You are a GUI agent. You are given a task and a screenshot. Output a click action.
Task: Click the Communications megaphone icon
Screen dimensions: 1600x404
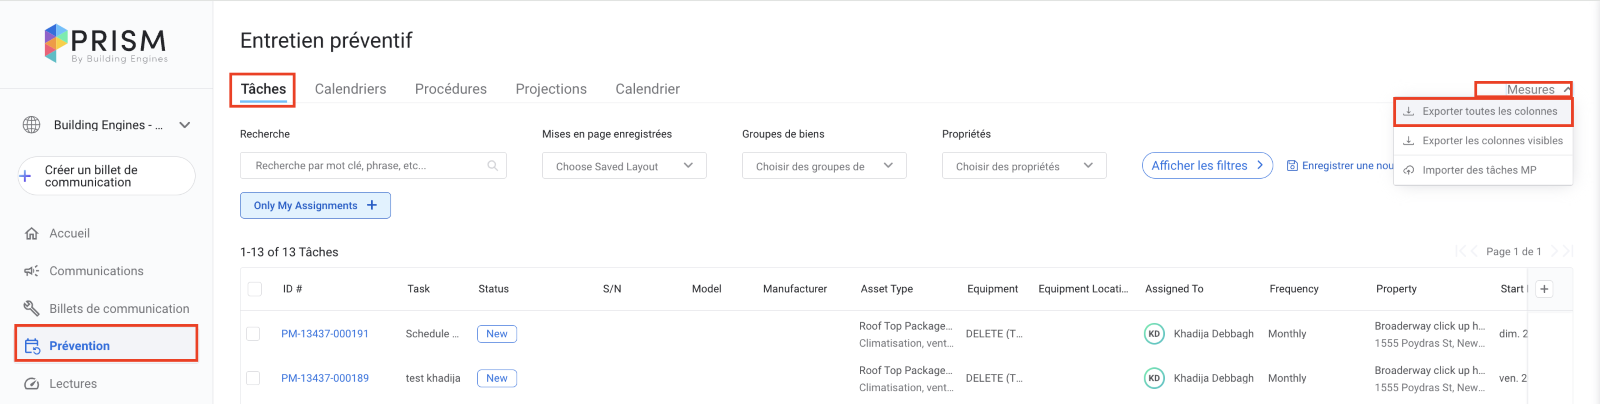coord(31,271)
